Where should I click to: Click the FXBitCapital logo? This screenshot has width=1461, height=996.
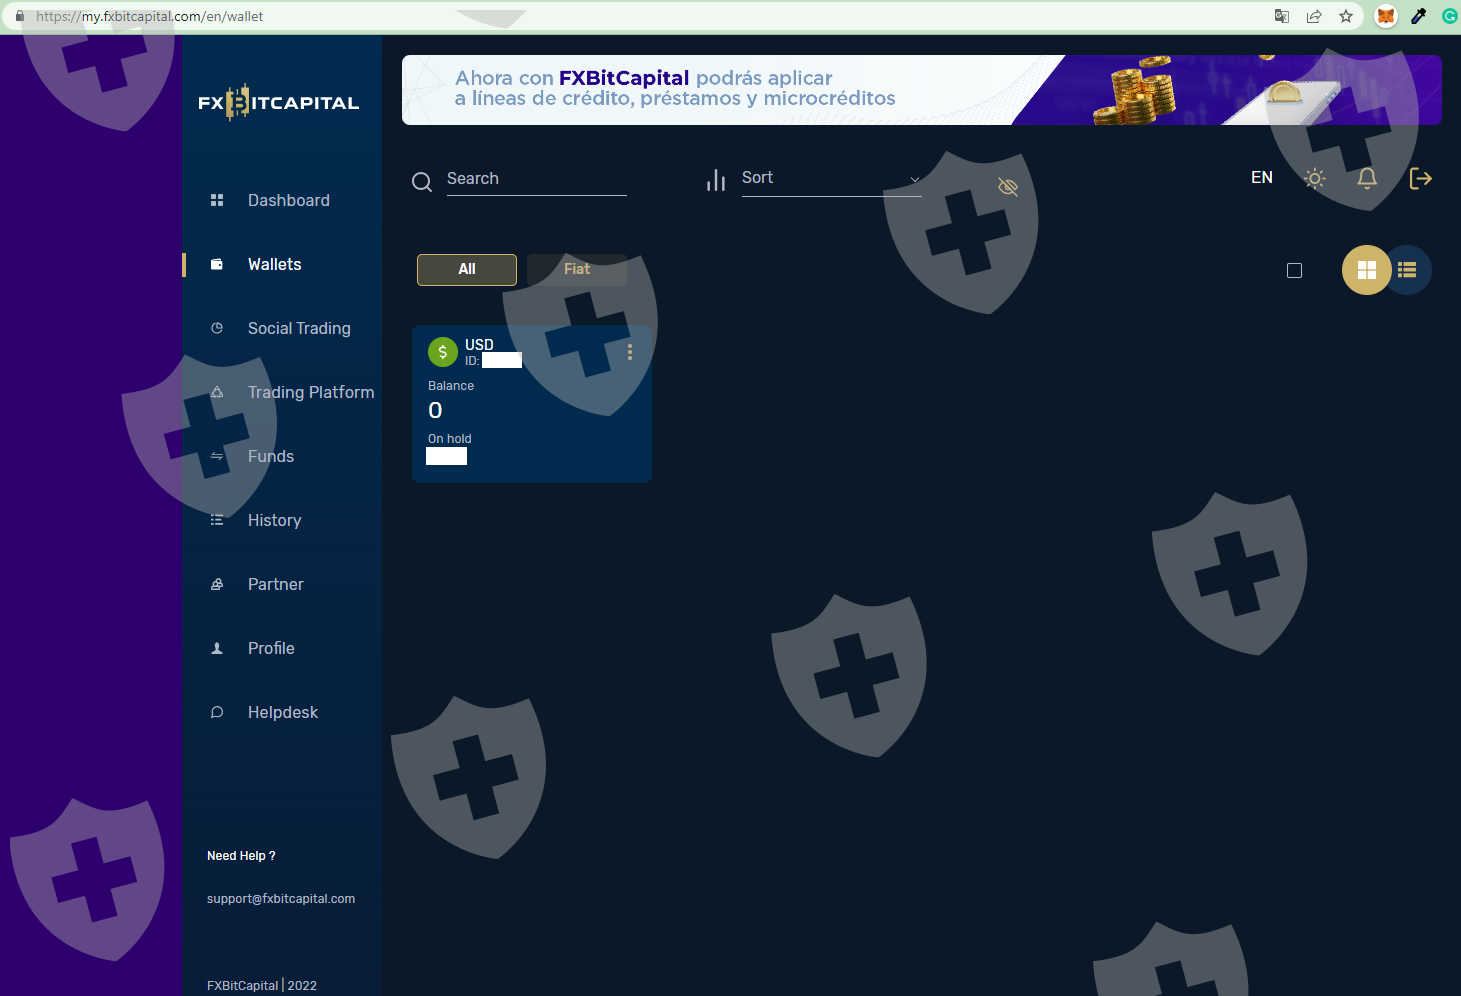[x=278, y=102]
